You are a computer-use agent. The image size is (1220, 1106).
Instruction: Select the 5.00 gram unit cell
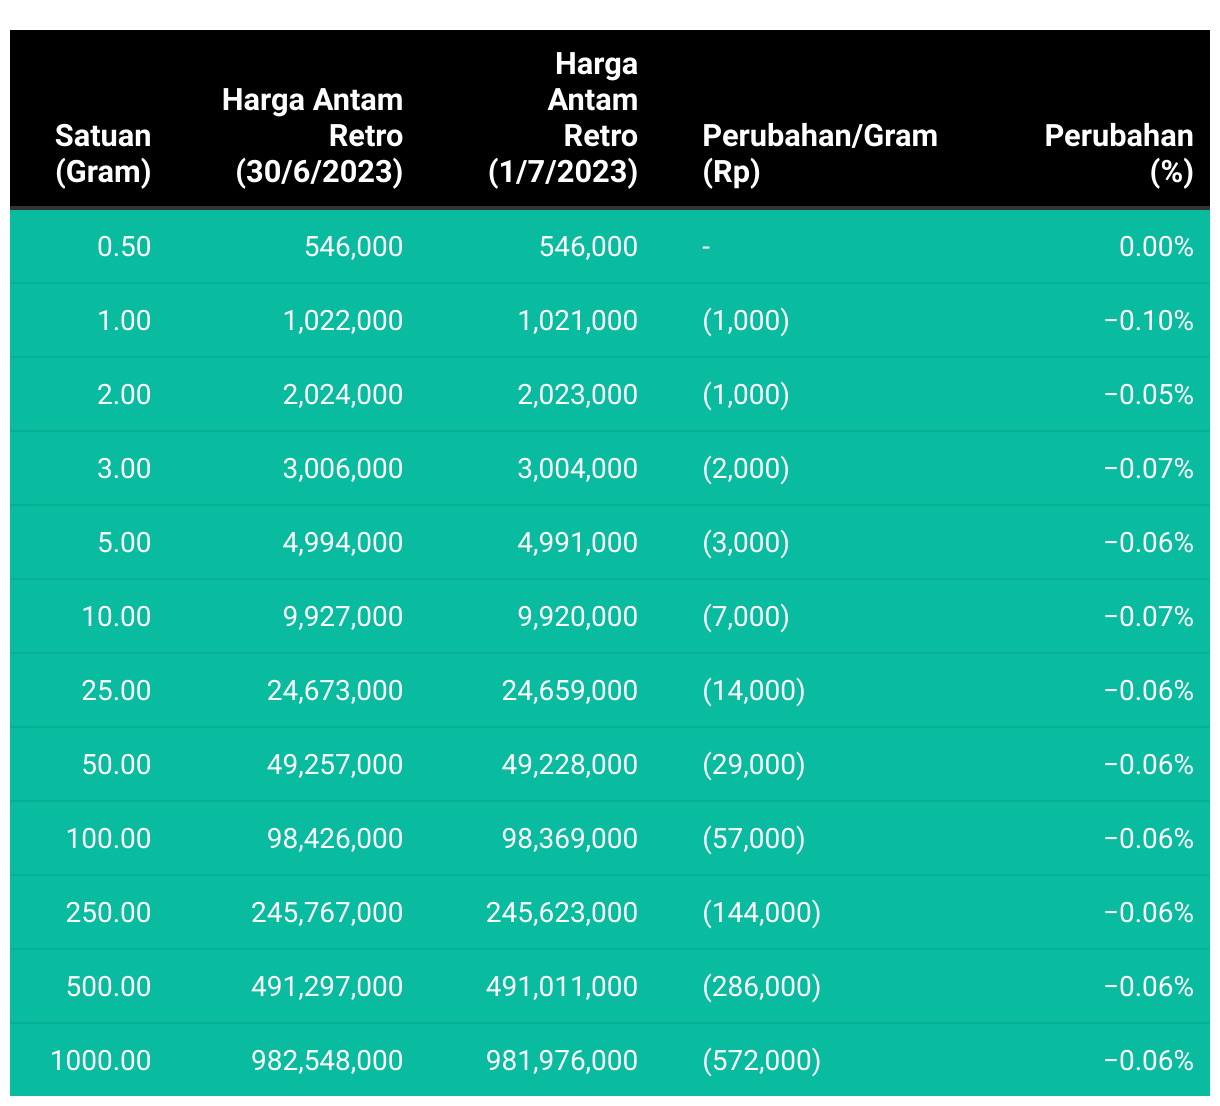124,543
